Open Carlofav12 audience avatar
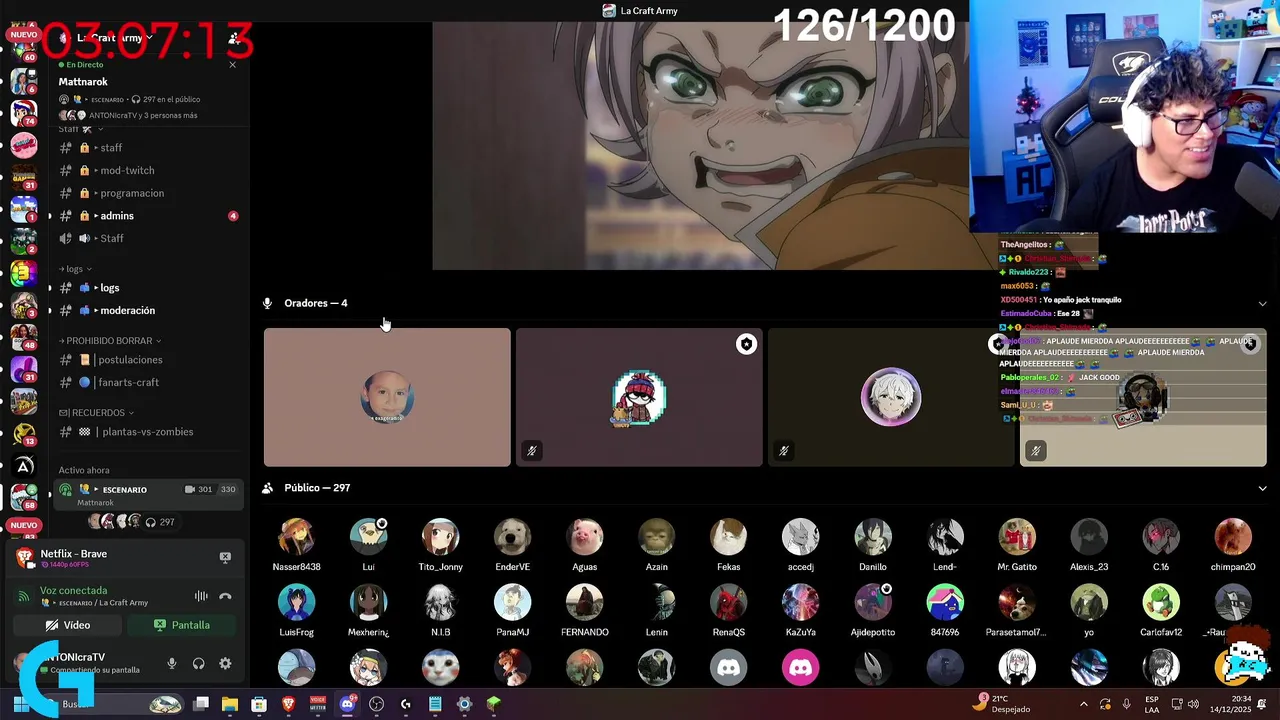This screenshot has height=720, width=1280. (x=1160, y=603)
